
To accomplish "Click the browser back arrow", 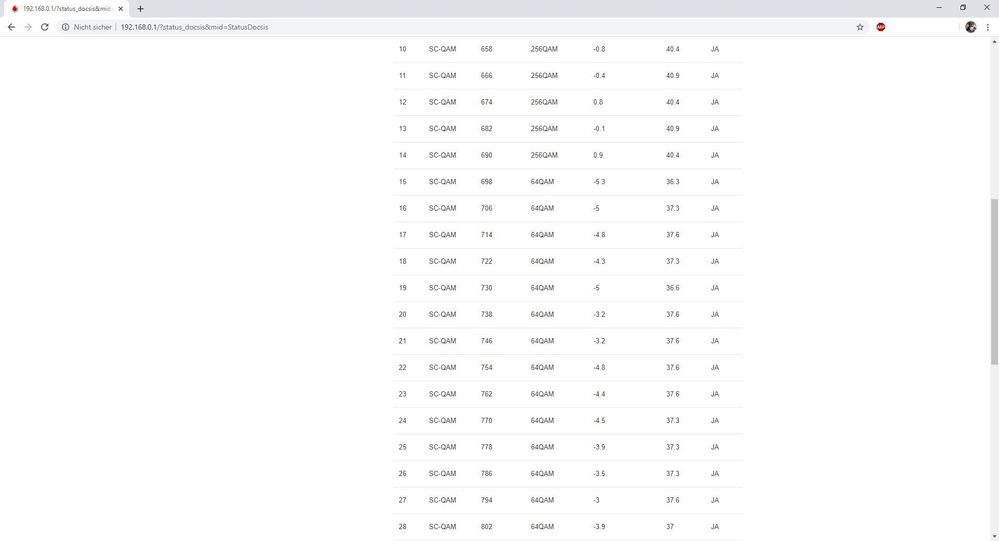I will point(11,27).
